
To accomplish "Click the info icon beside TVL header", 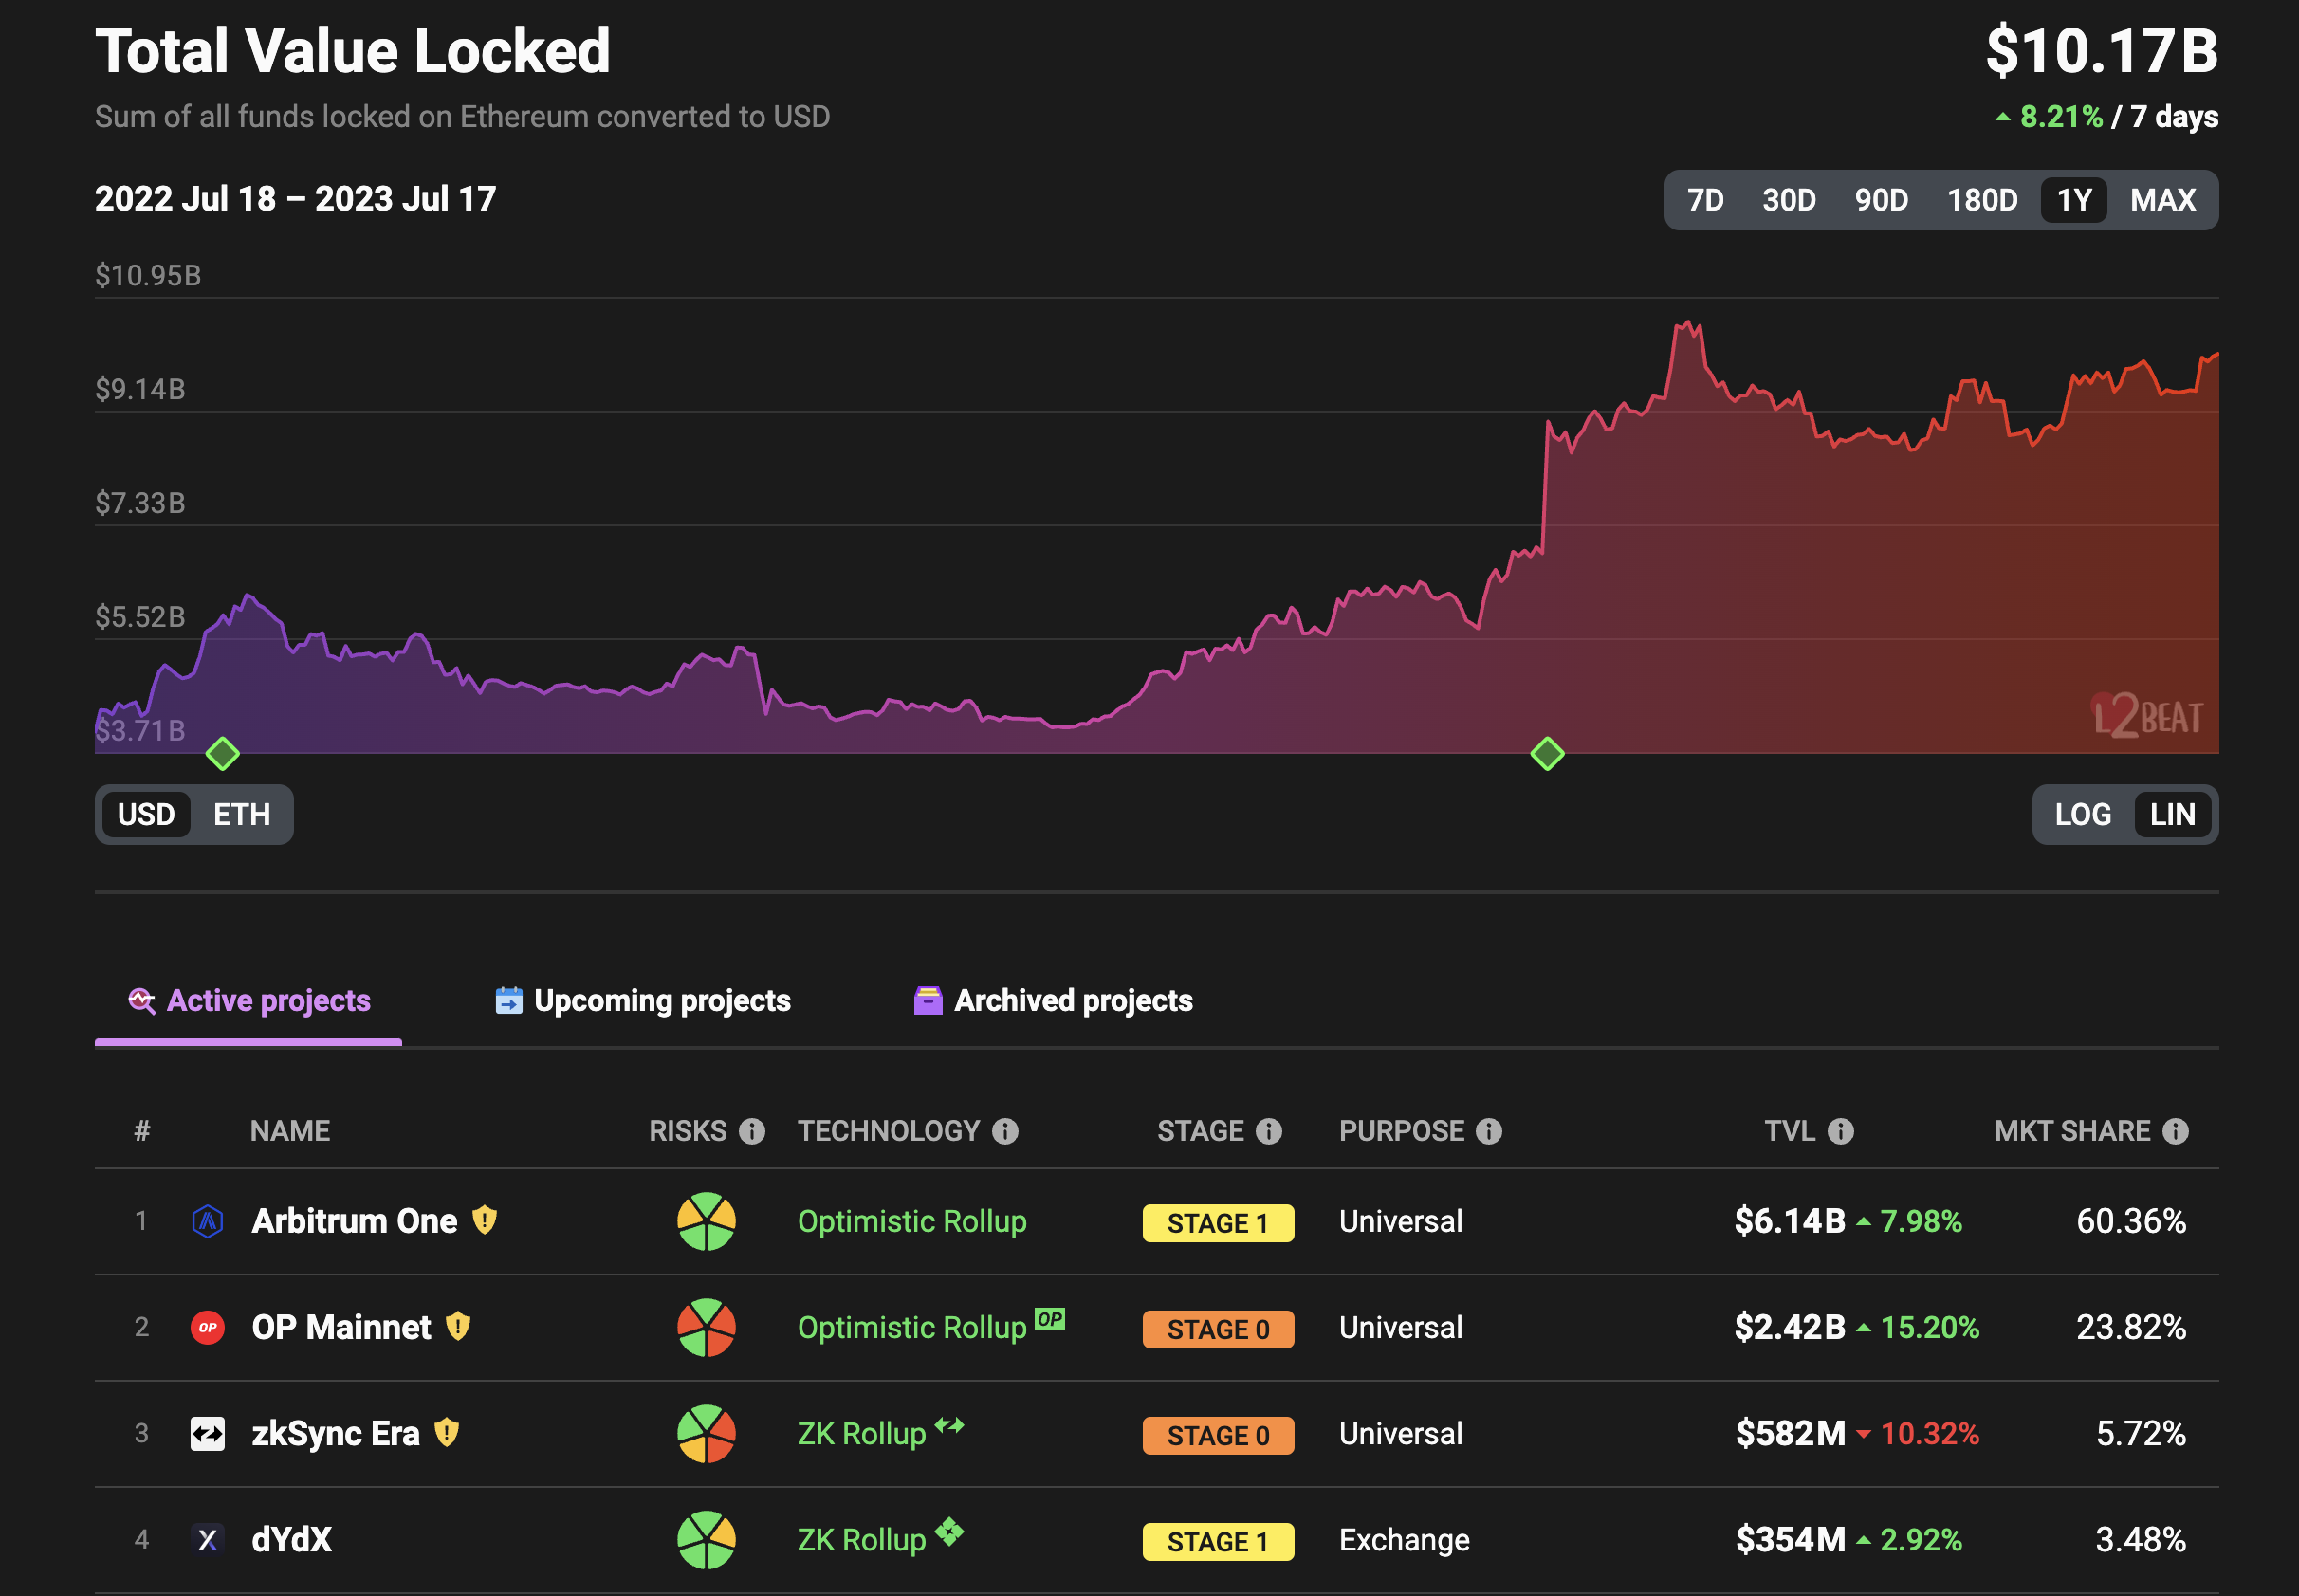I will coord(1841,1131).
